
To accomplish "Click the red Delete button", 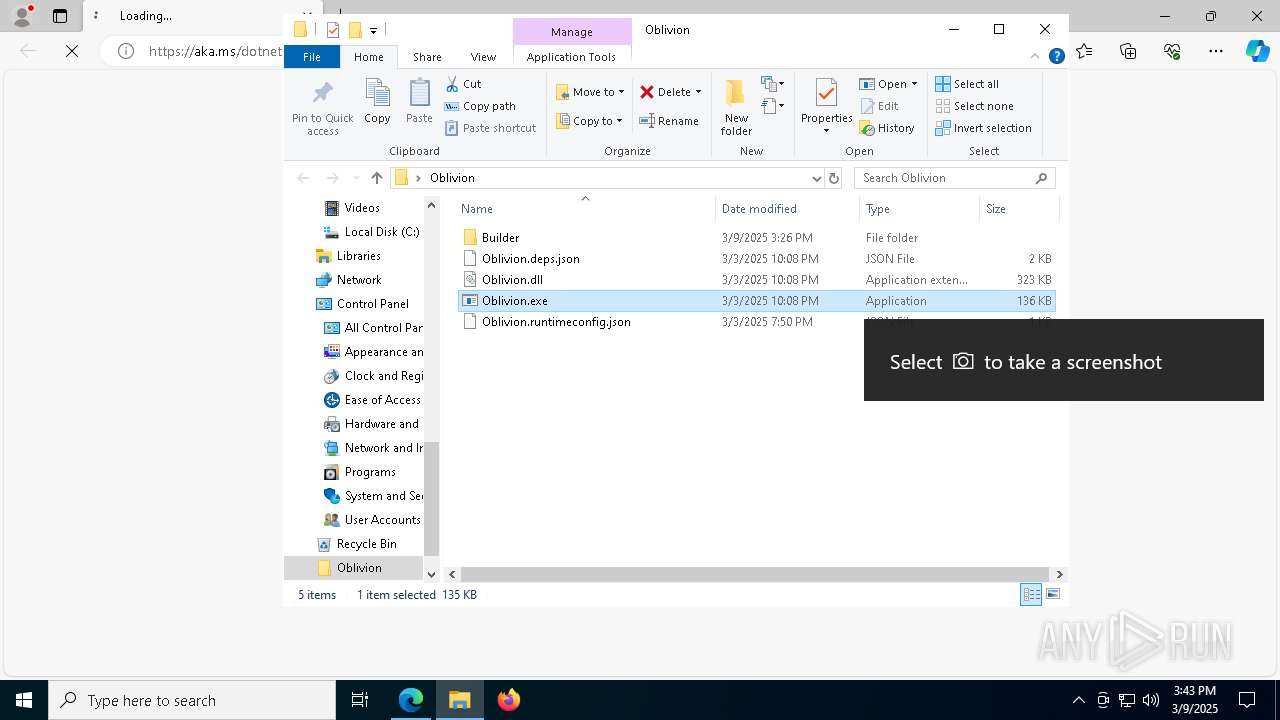I will 665,92.
